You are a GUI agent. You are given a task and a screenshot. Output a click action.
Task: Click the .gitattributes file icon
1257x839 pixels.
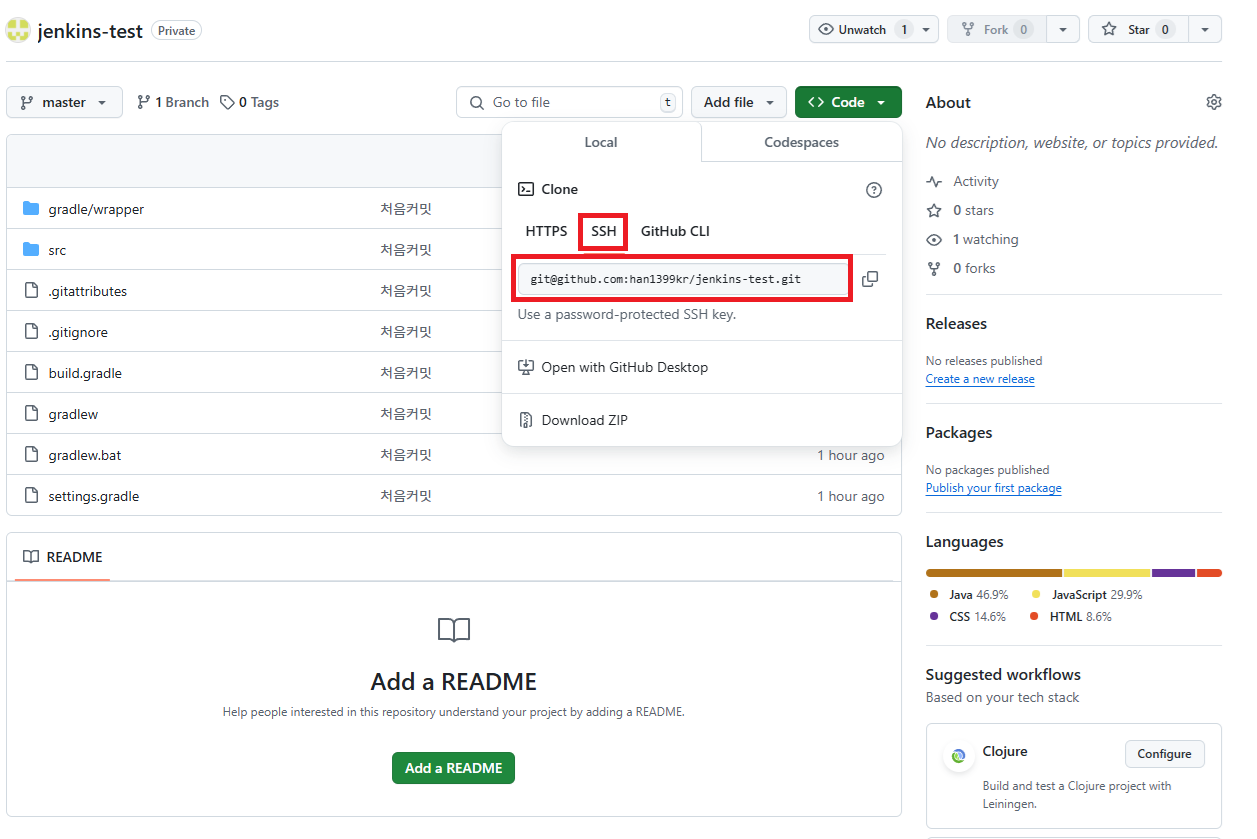coord(31,291)
